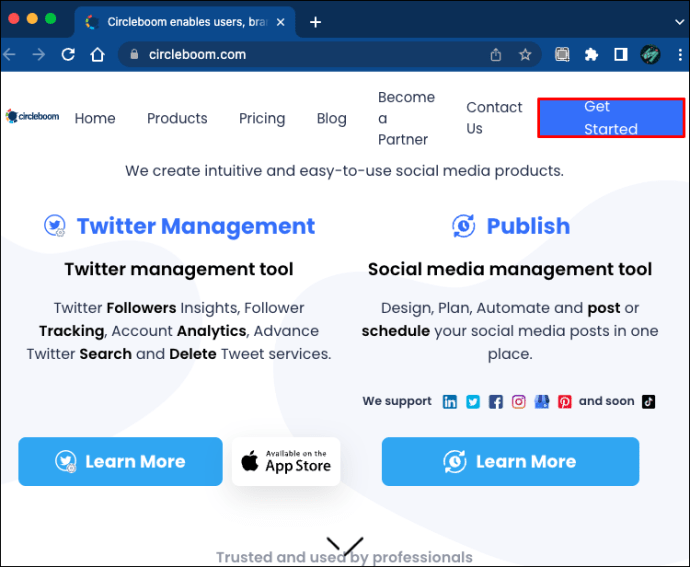This screenshot has height=567, width=690.
Task: Click the Pinterest icon in supported list
Action: coord(565,402)
